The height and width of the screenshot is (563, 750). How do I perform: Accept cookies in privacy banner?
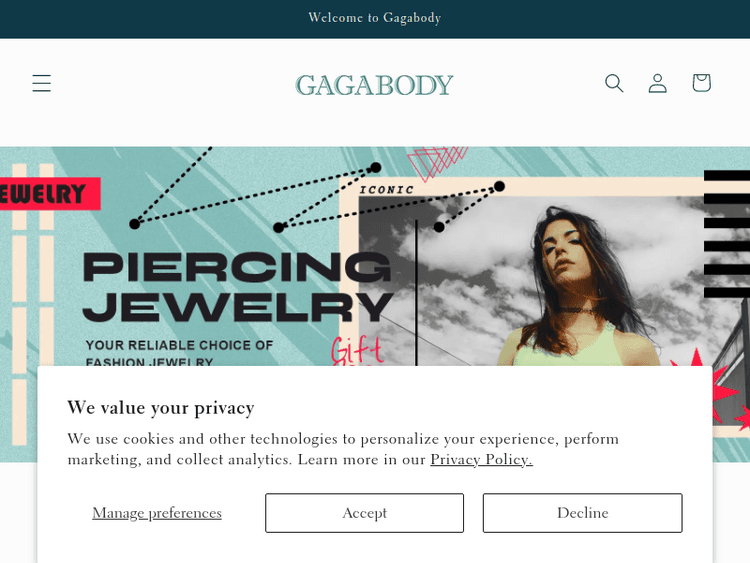tap(364, 513)
